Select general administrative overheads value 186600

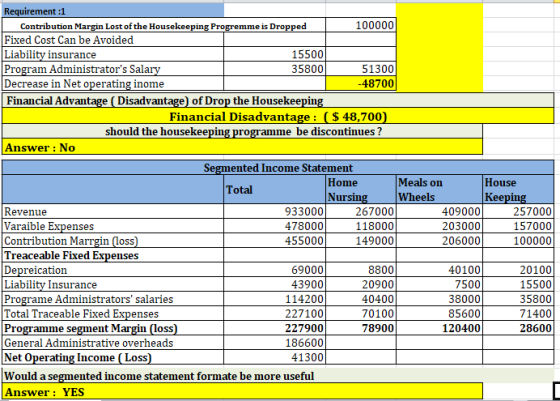[274, 343]
